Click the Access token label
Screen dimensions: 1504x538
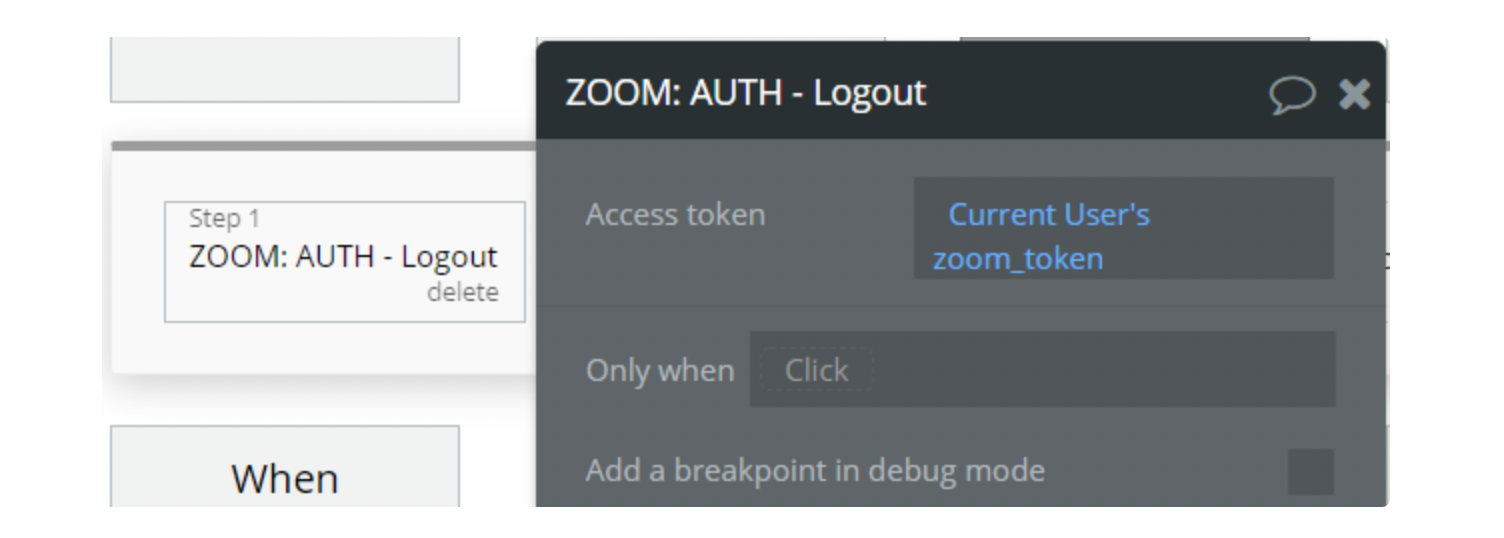pyautogui.click(x=675, y=214)
